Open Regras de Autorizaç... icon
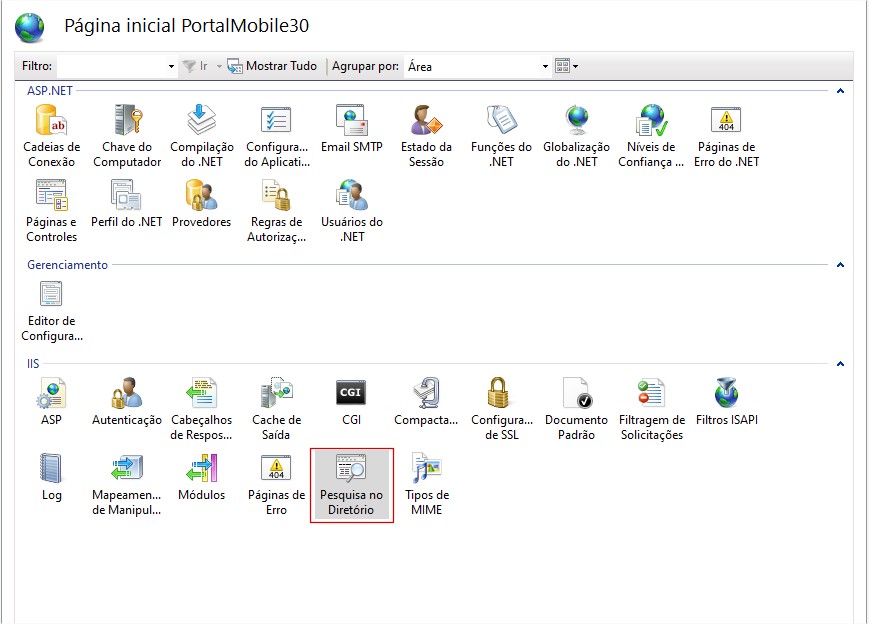 tap(277, 211)
